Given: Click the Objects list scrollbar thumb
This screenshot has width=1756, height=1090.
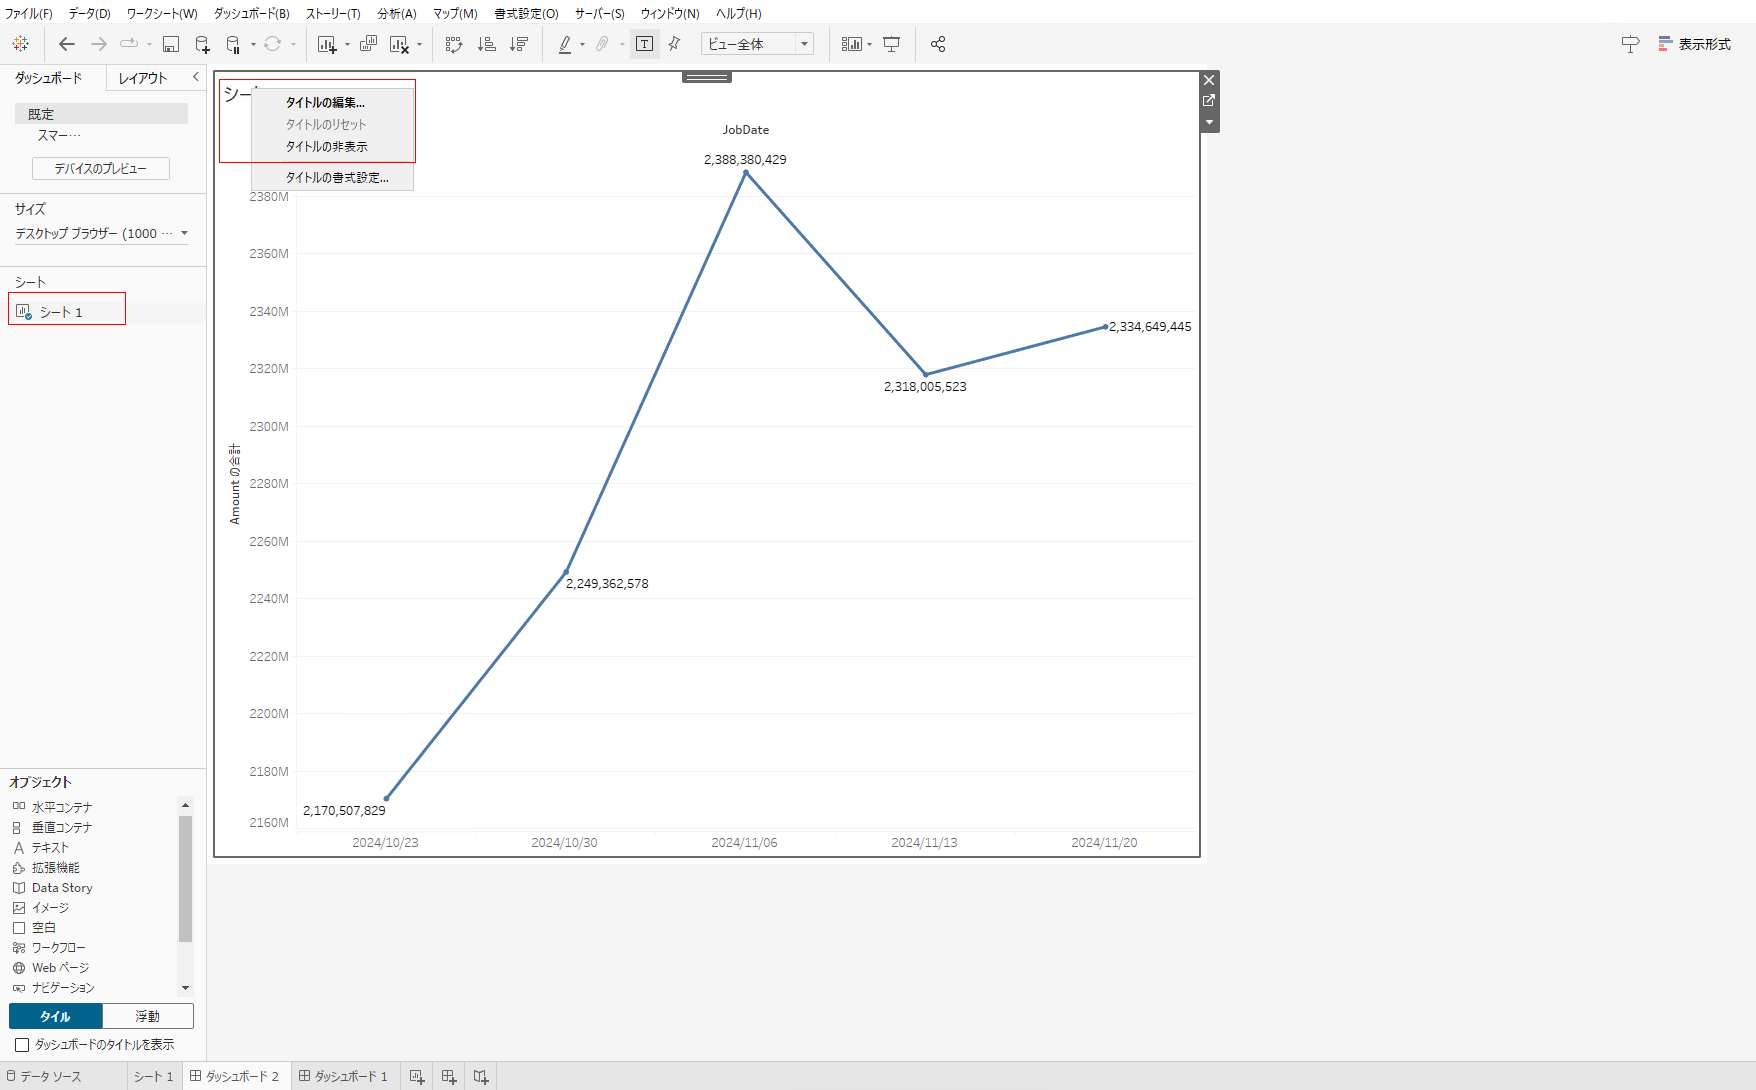Looking at the screenshot, I should coord(185,878).
